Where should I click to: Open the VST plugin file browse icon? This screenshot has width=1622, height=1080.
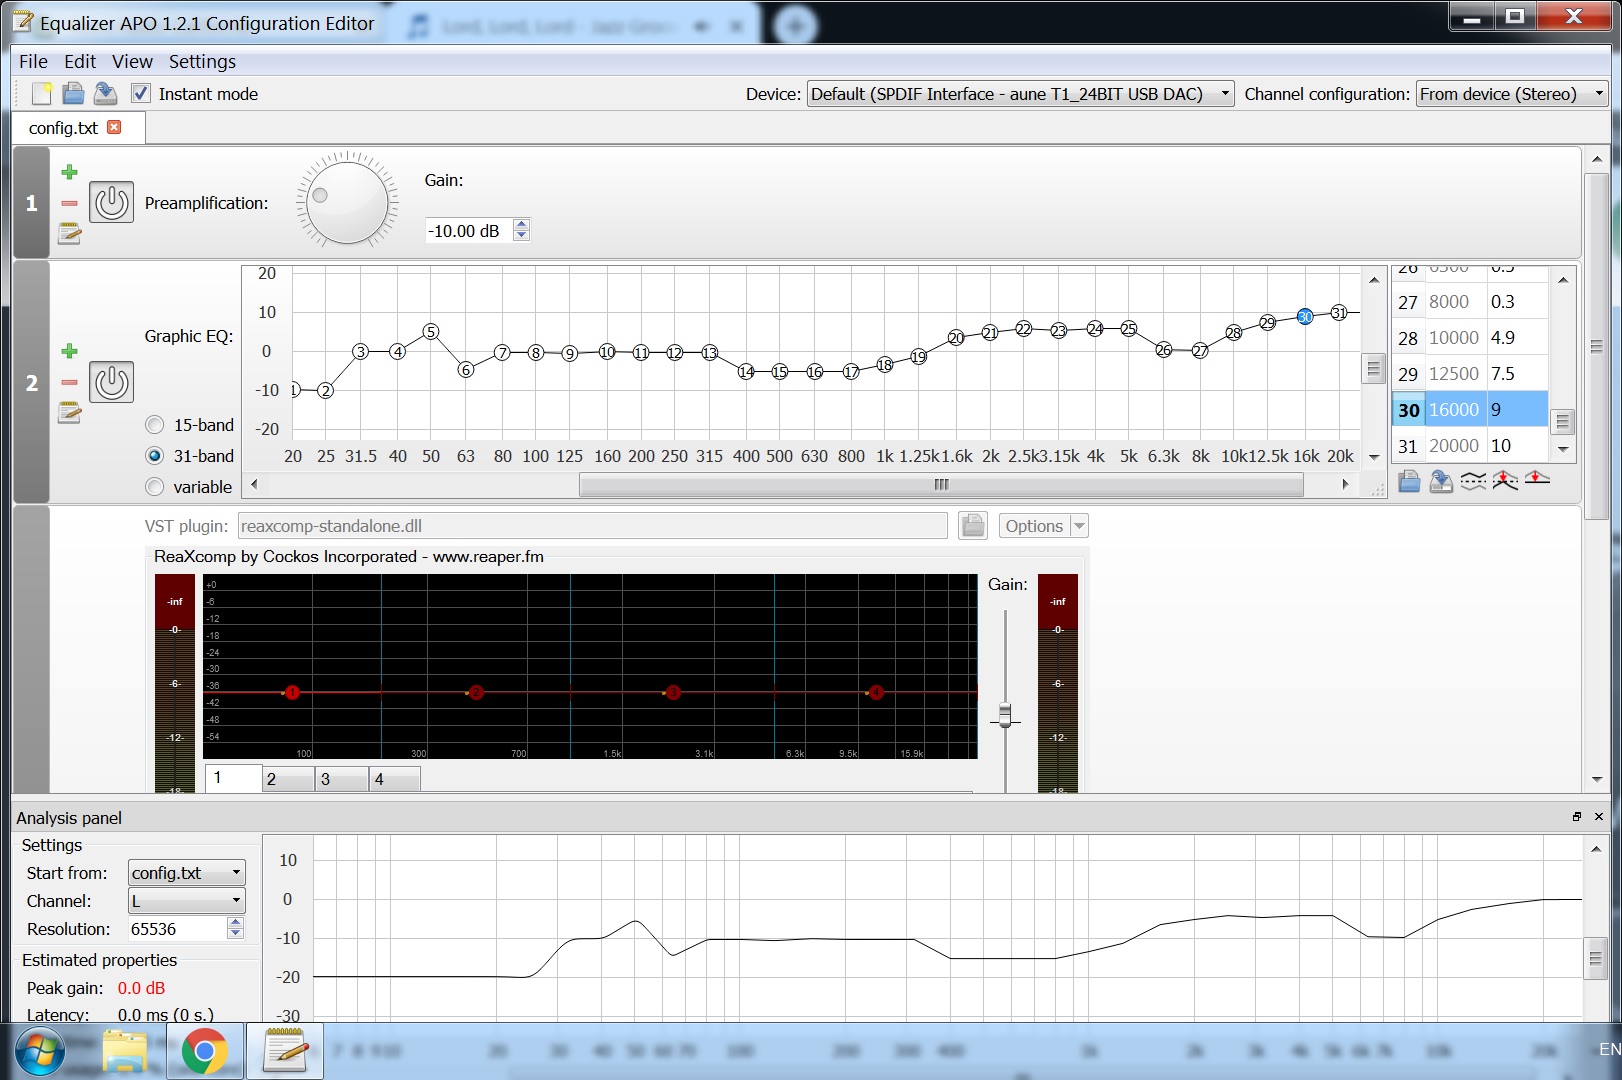[x=973, y=525]
